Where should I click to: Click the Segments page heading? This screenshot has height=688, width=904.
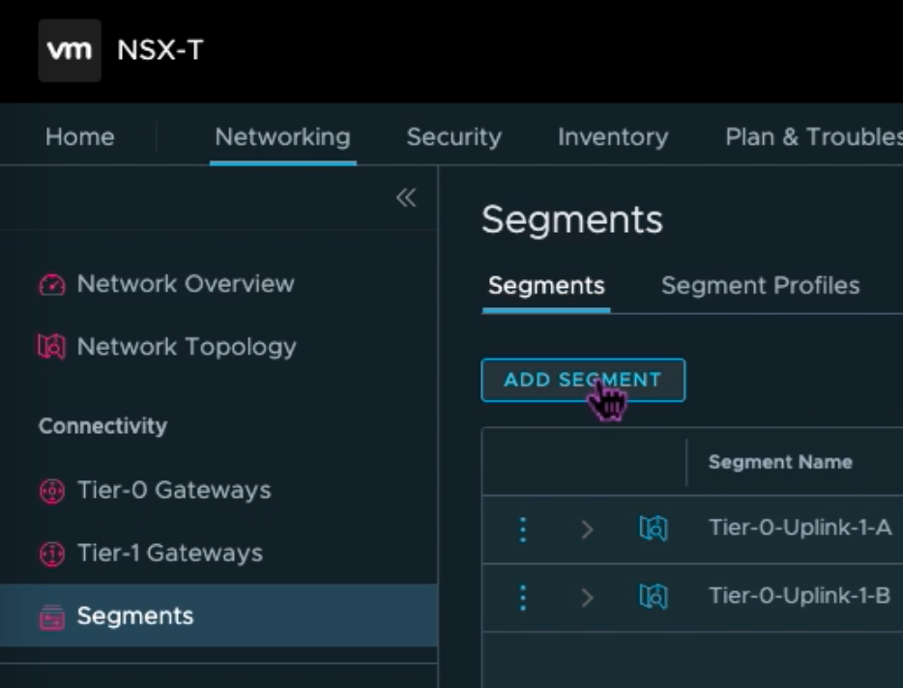pos(572,220)
